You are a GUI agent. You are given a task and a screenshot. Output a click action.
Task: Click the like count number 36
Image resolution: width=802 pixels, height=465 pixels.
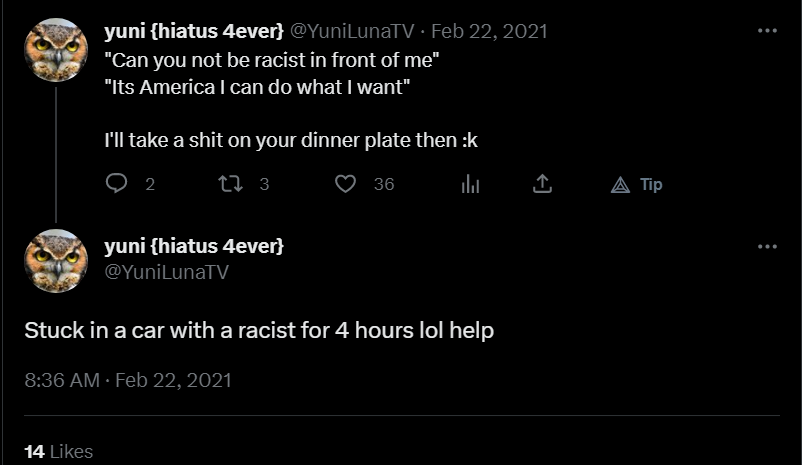tap(384, 184)
